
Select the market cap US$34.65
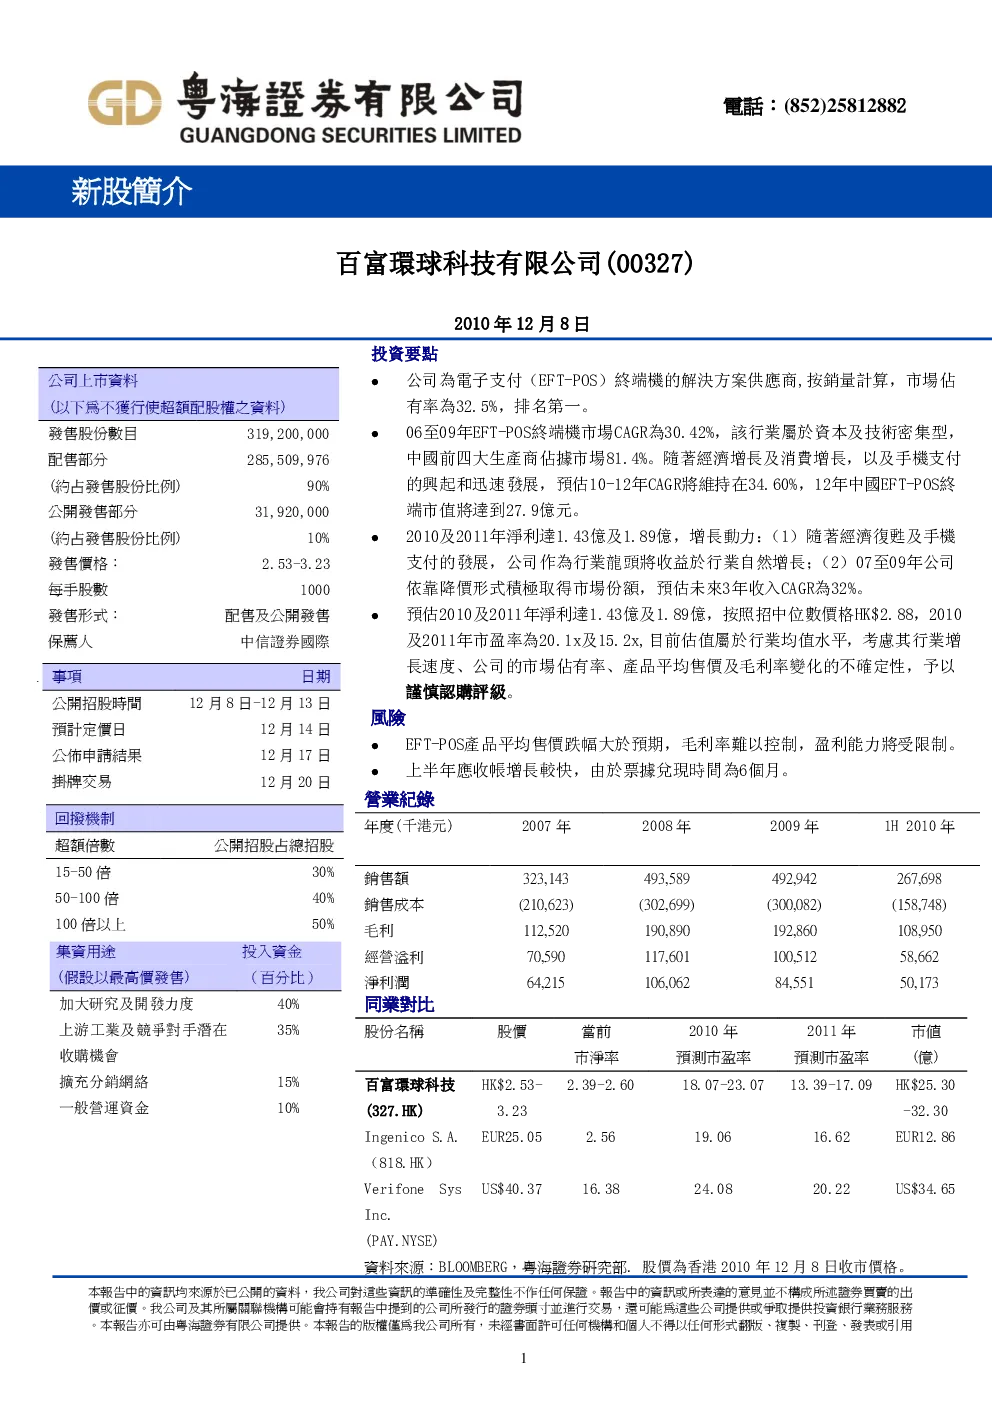(x=925, y=1189)
